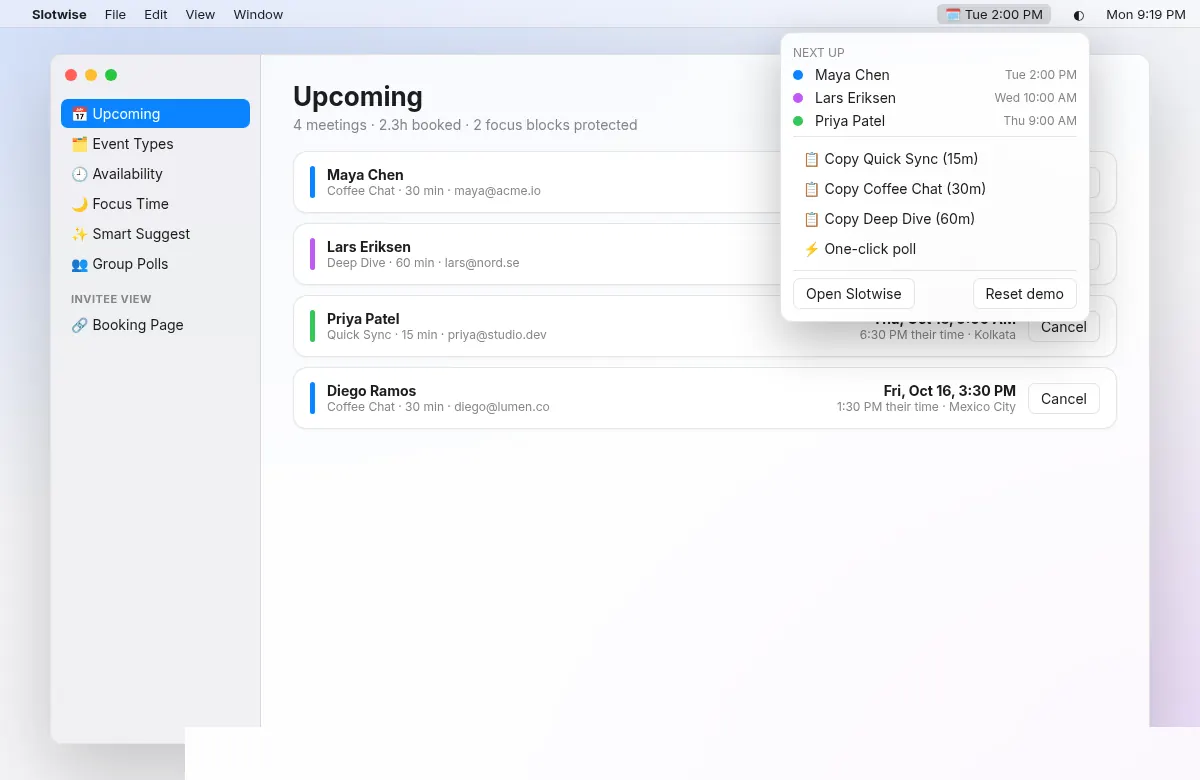Click the clipboard icon beside Copy Deep Dive
Image resolution: width=1200 pixels, height=780 pixels.
click(812, 219)
